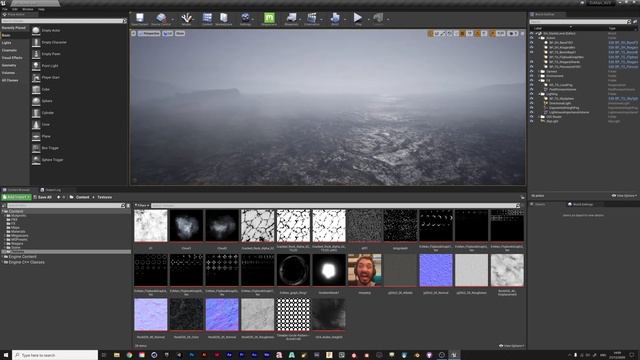This screenshot has height=360, width=640.
Task: Open the Perspective viewport dropdown
Action: 149,33
